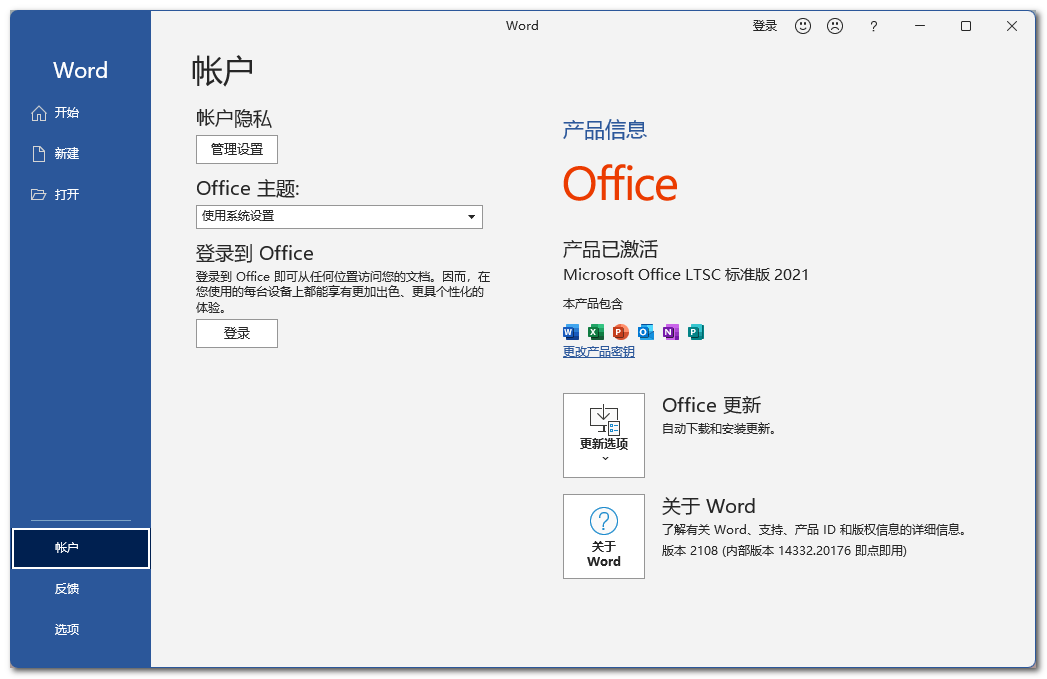Close the Word window

click(x=1012, y=26)
